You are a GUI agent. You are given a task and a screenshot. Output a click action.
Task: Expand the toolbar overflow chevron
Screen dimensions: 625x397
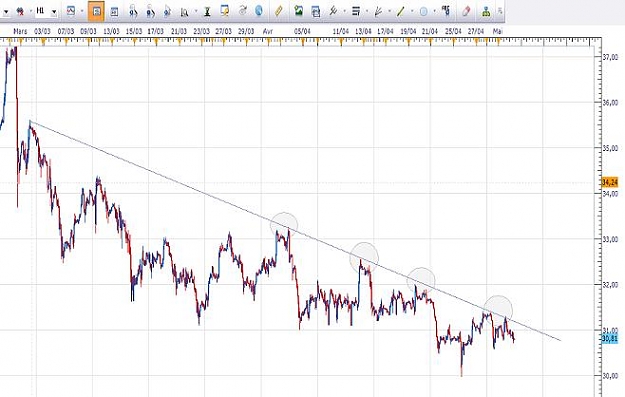[500, 11]
